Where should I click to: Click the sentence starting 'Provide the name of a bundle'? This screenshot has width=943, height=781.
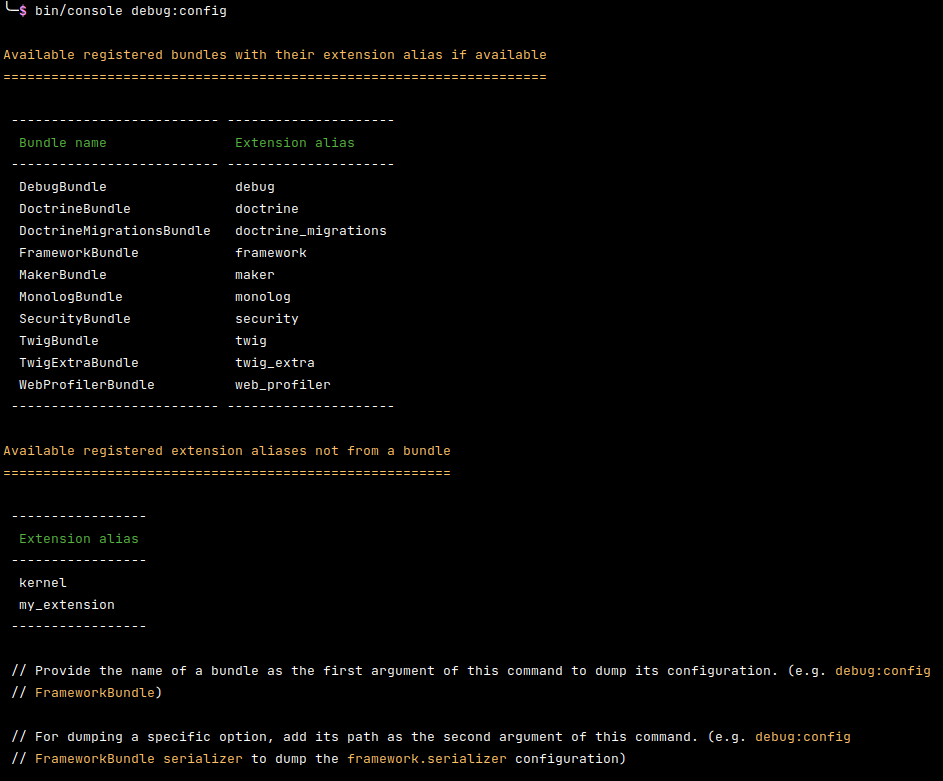click(x=471, y=682)
